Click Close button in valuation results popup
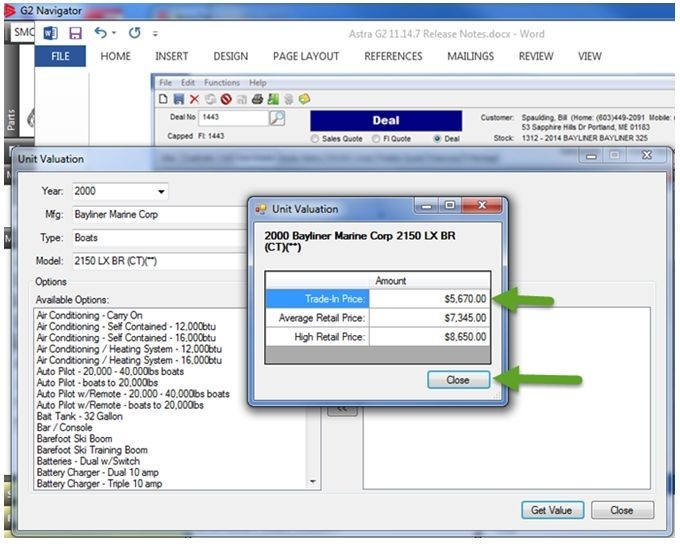The width and height of the screenshot is (680, 544). (x=458, y=380)
